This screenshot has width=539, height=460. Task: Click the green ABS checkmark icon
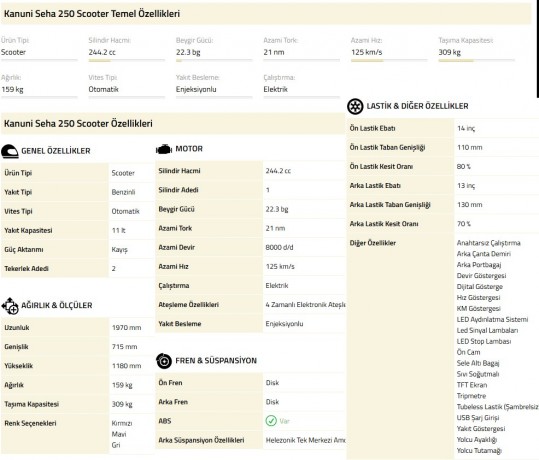coord(271,421)
